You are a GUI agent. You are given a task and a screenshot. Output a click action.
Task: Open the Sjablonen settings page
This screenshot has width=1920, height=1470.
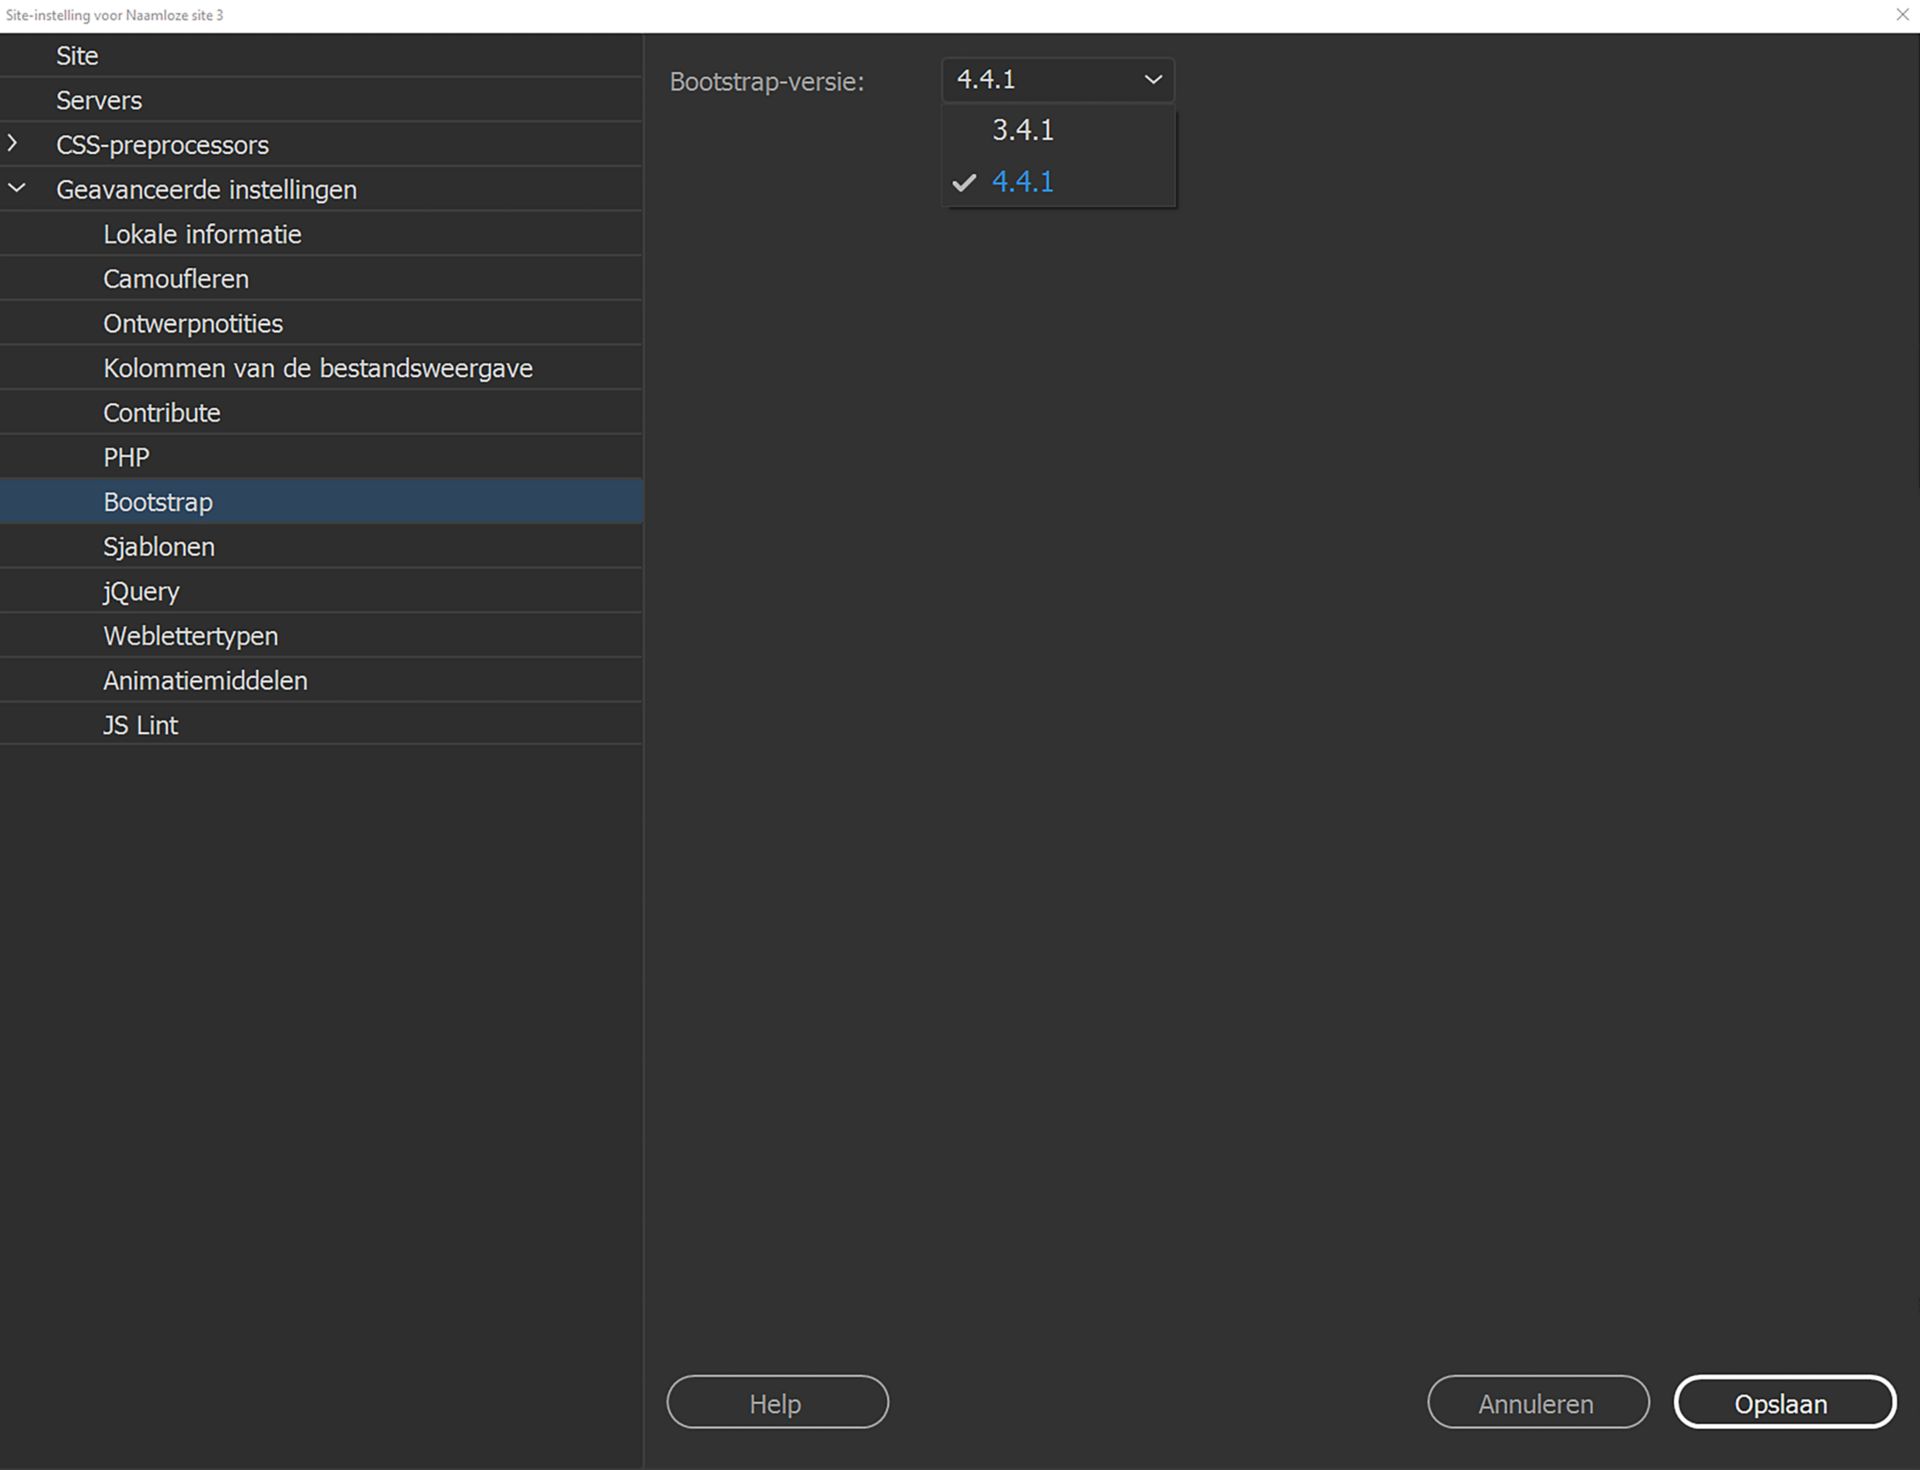click(159, 546)
